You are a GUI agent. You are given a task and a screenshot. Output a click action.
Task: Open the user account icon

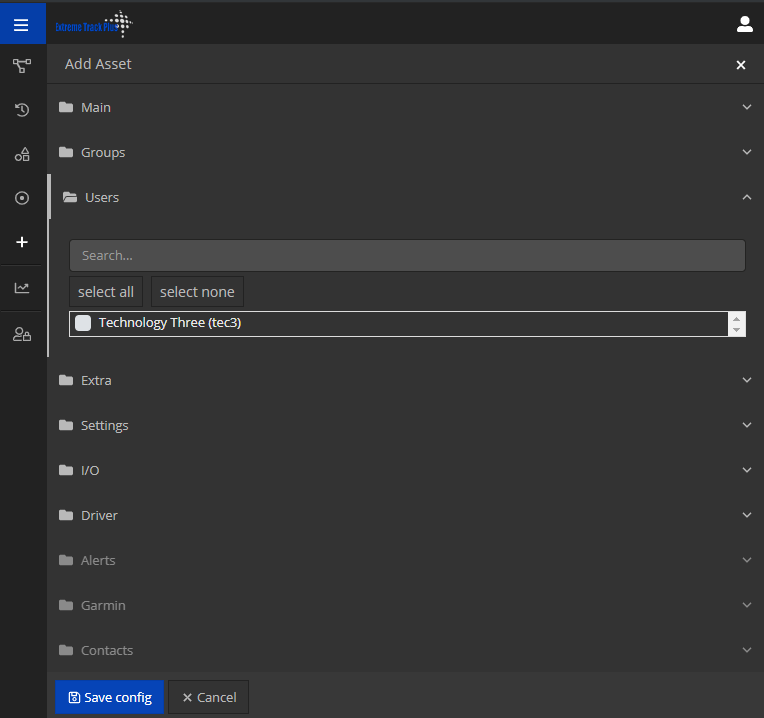click(745, 24)
